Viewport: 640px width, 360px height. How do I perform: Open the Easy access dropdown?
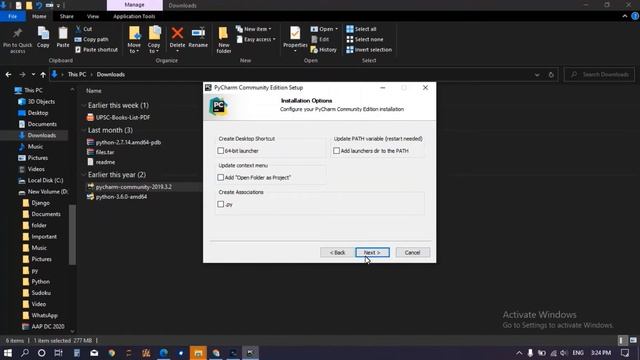256,39
